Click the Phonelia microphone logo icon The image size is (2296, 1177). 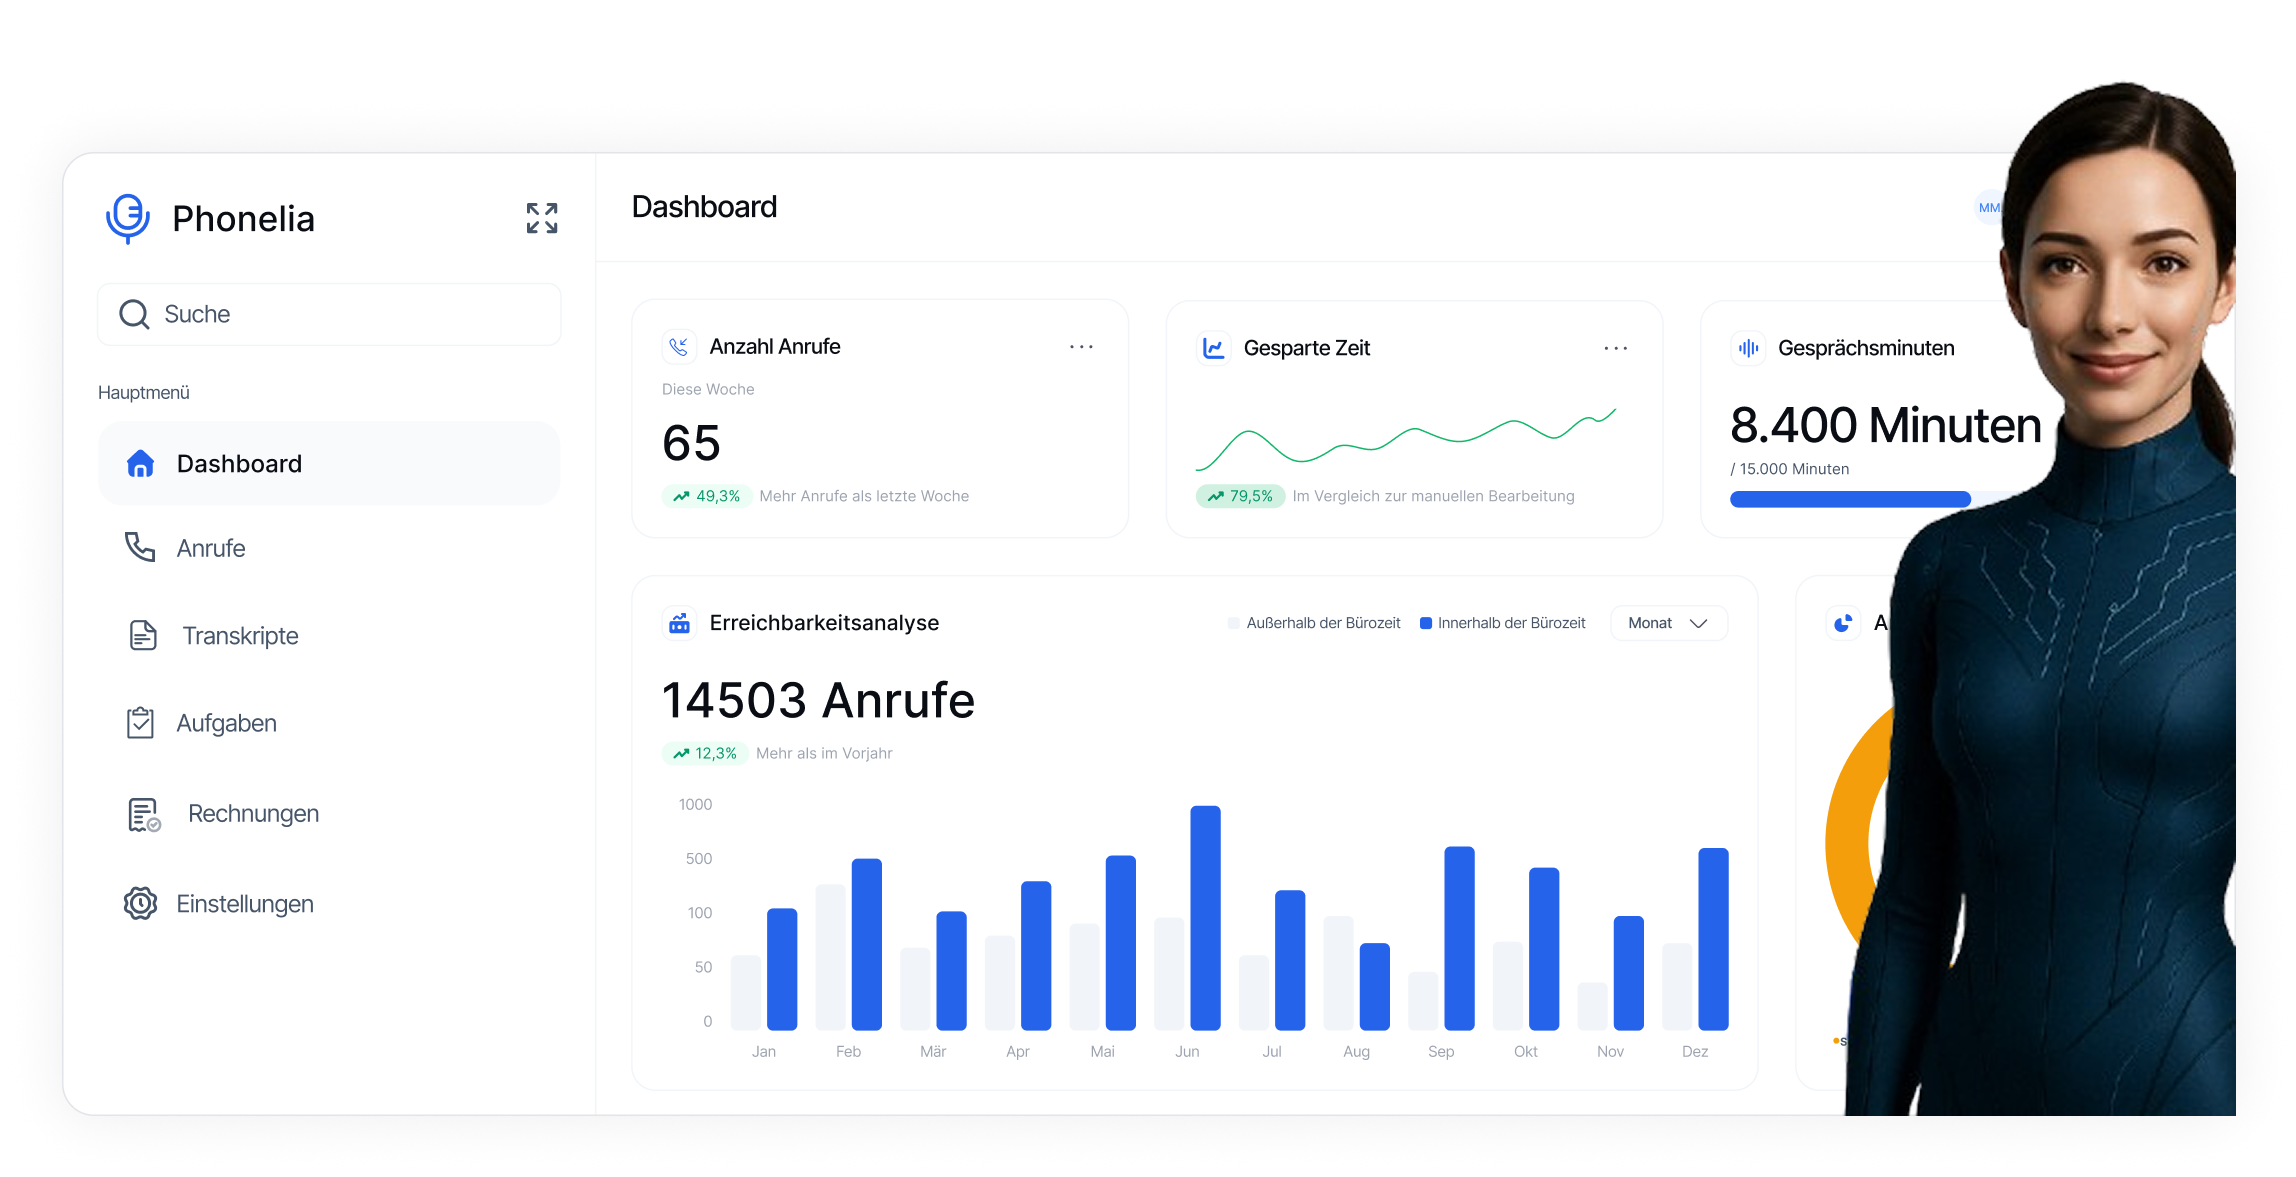[x=128, y=217]
